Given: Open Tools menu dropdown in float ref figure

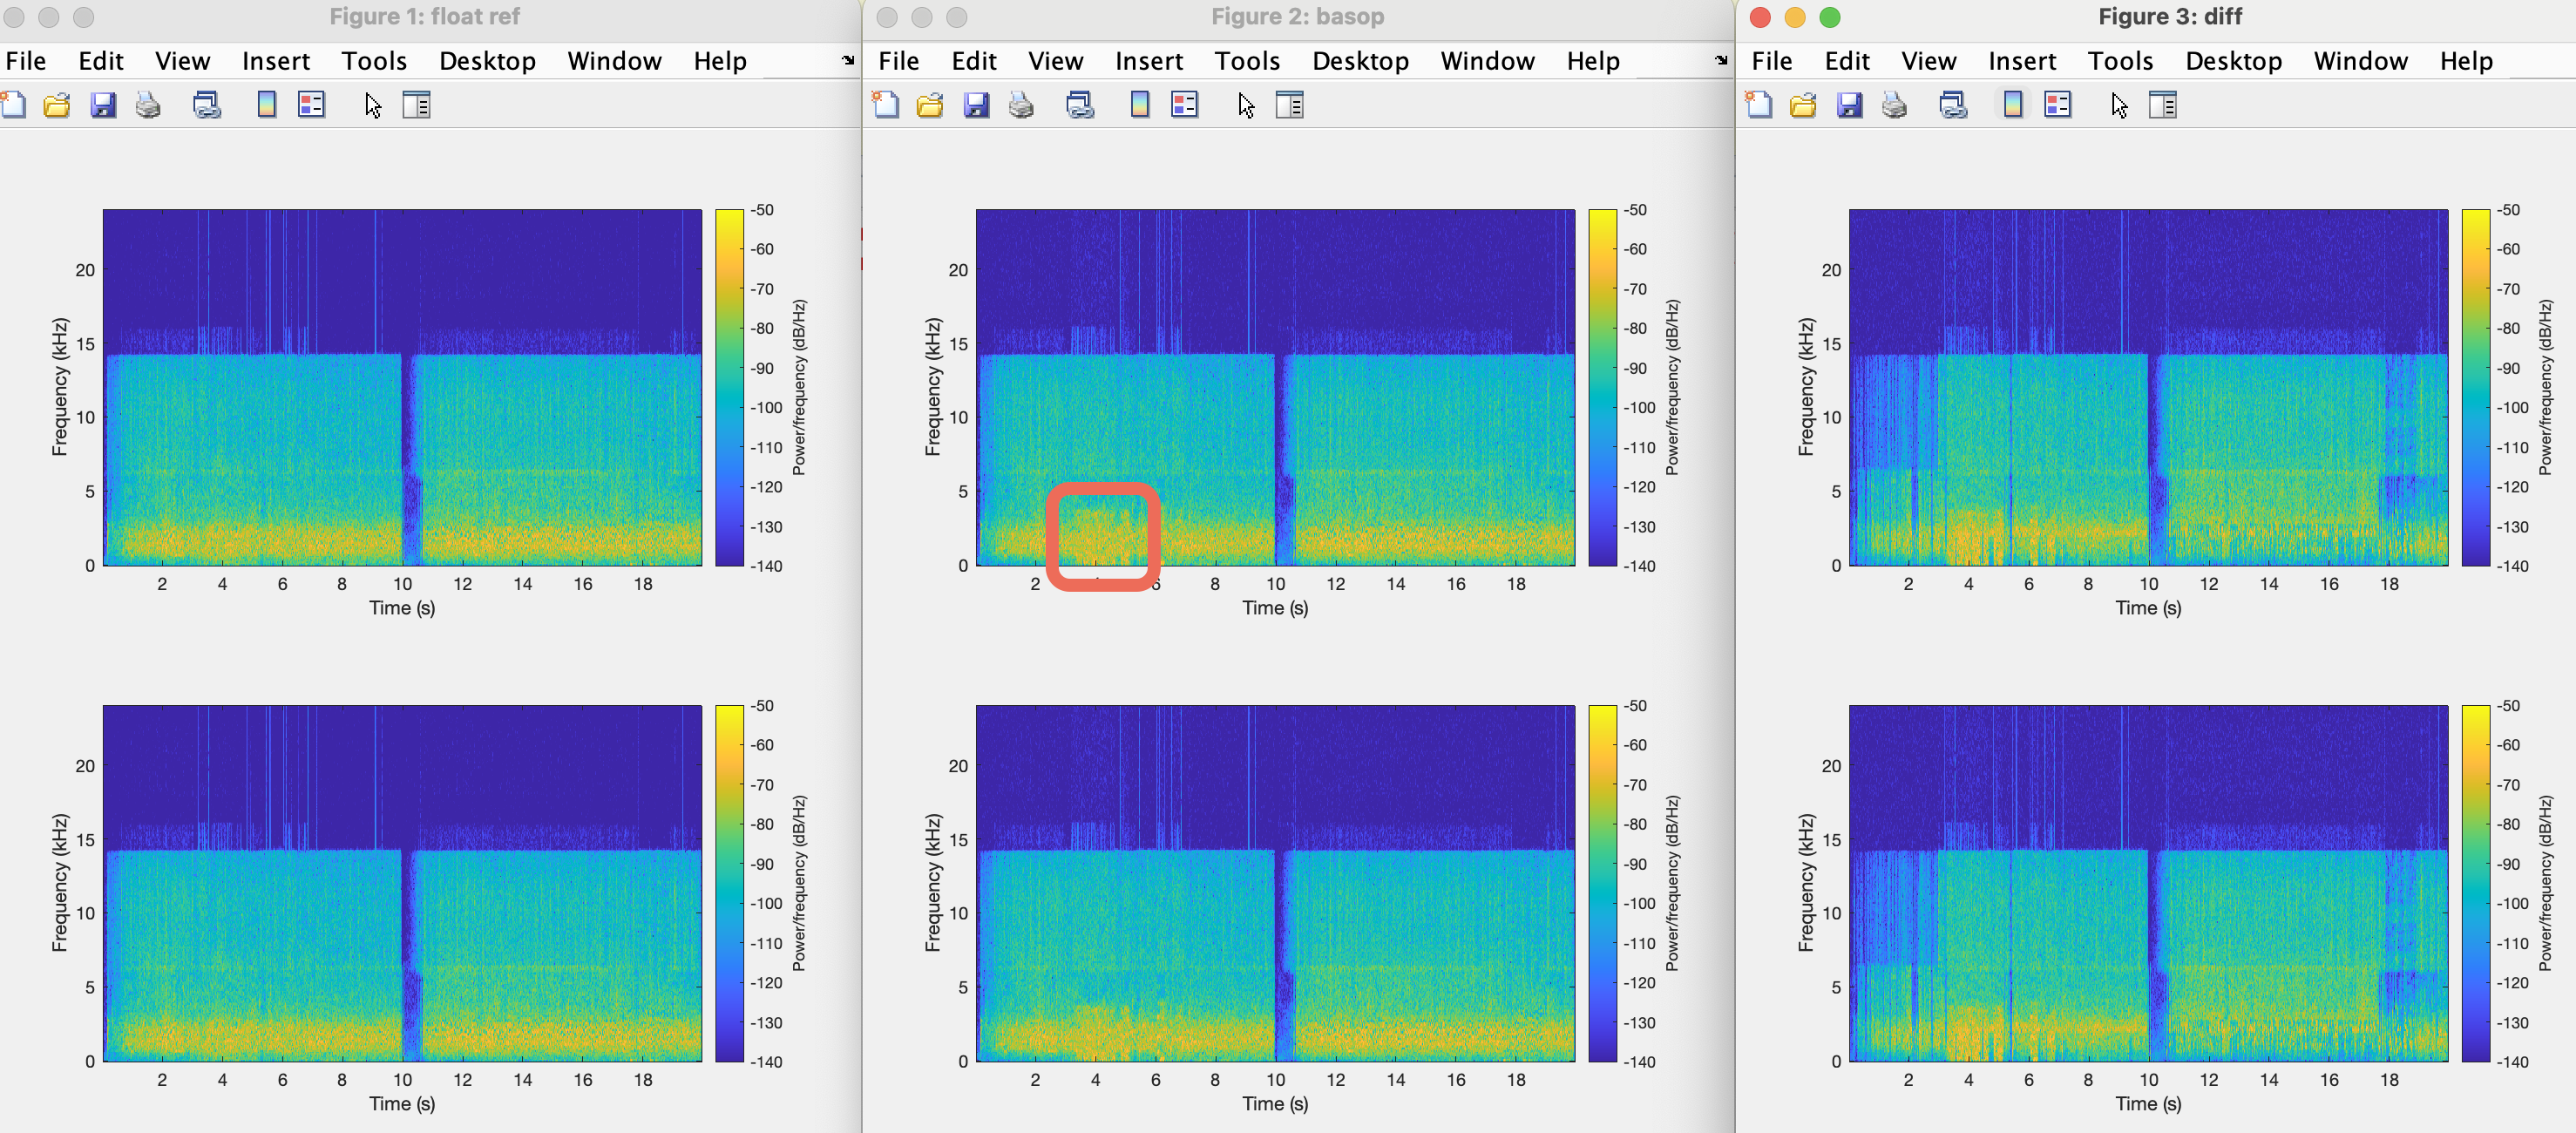Looking at the screenshot, I should pos(374,61).
